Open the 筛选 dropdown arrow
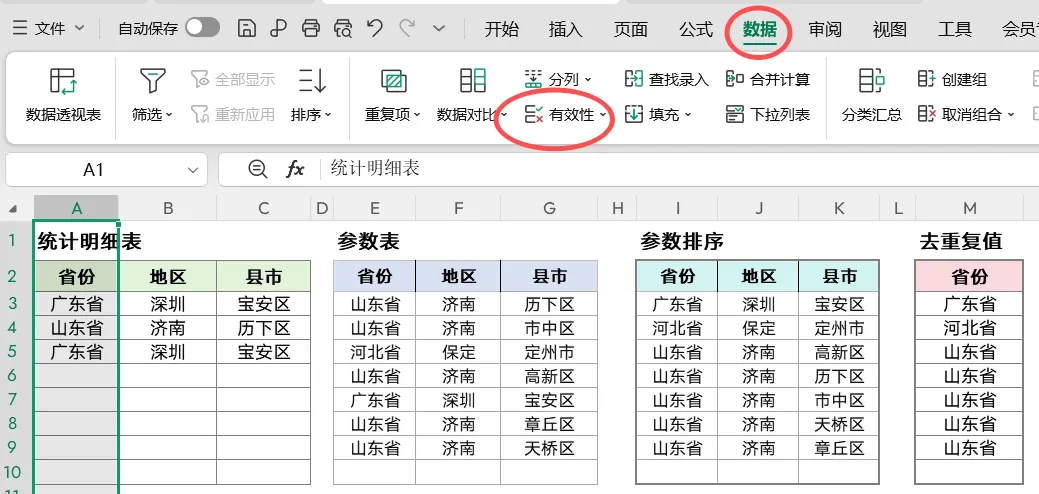Image resolution: width=1039 pixels, height=494 pixels. pos(168,115)
